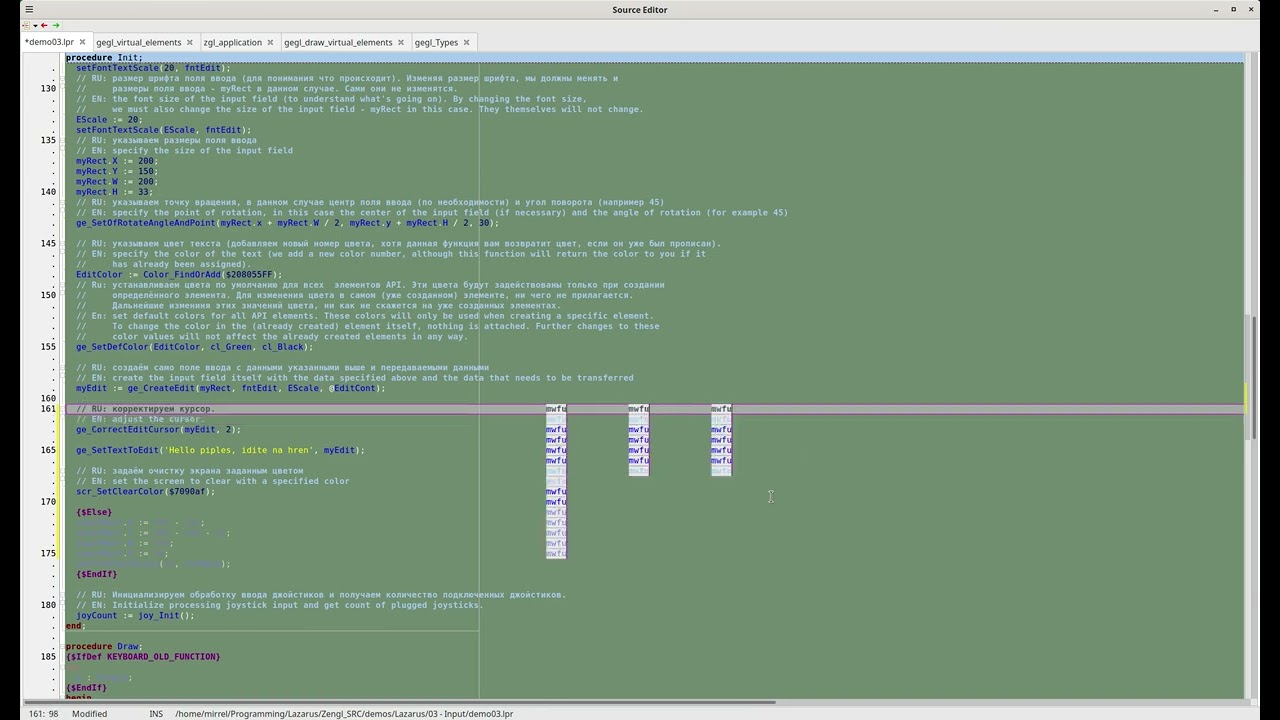The width and height of the screenshot is (1280, 720).
Task: Click the {$Else} compiler directive
Action: (94, 512)
